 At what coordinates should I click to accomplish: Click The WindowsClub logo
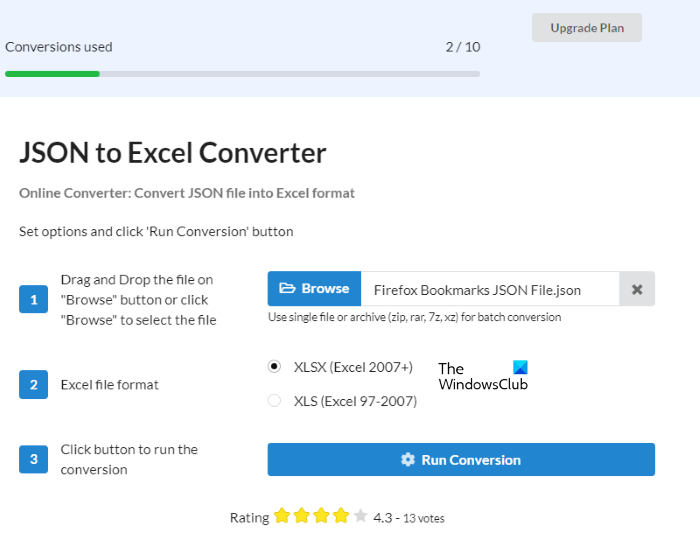(483, 376)
